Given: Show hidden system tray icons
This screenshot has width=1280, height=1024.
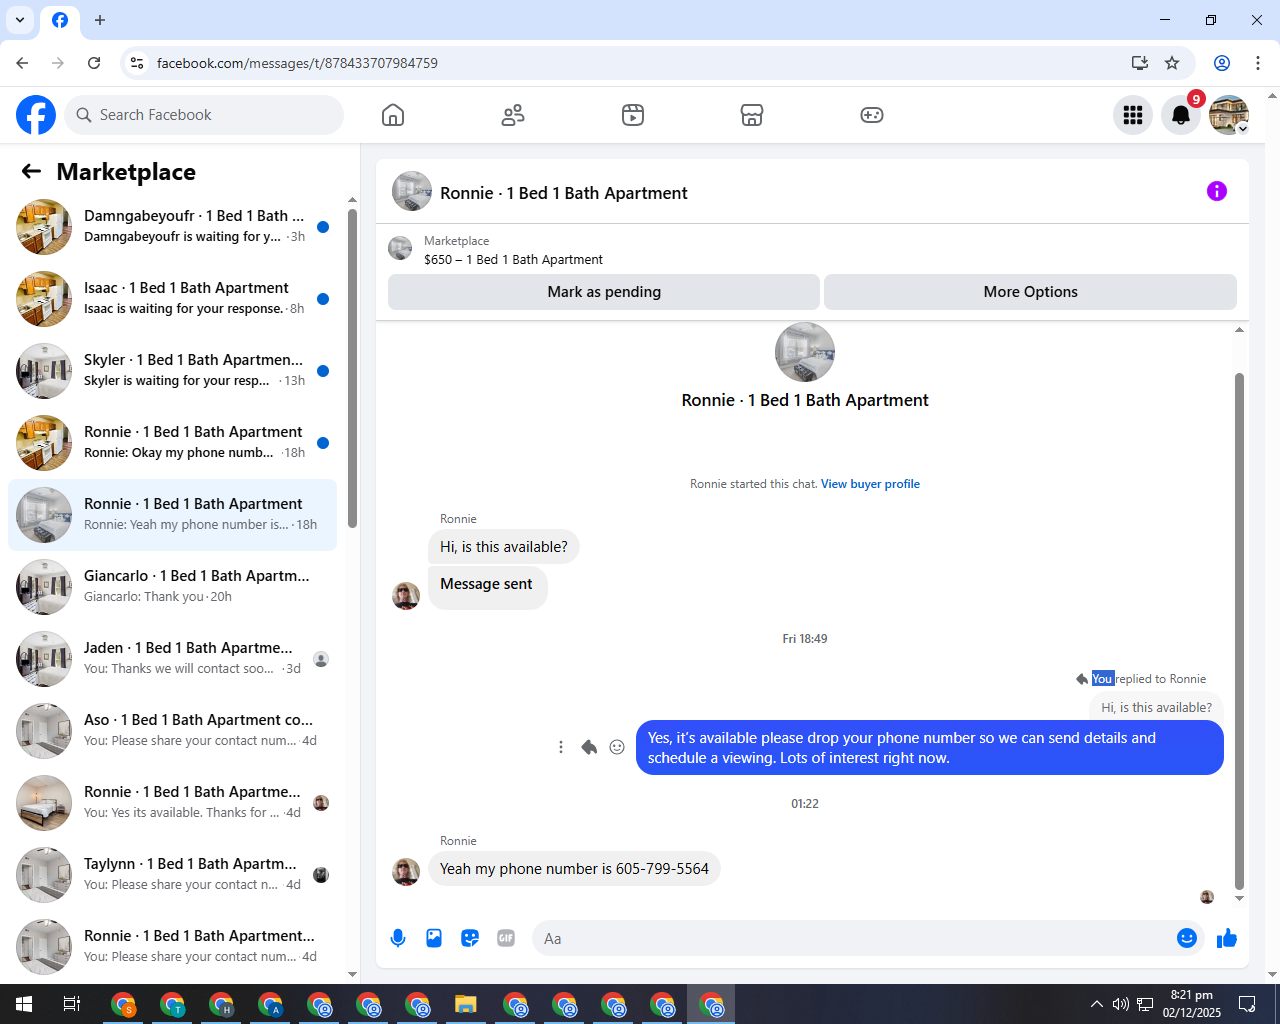Looking at the screenshot, I should 1097,1004.
